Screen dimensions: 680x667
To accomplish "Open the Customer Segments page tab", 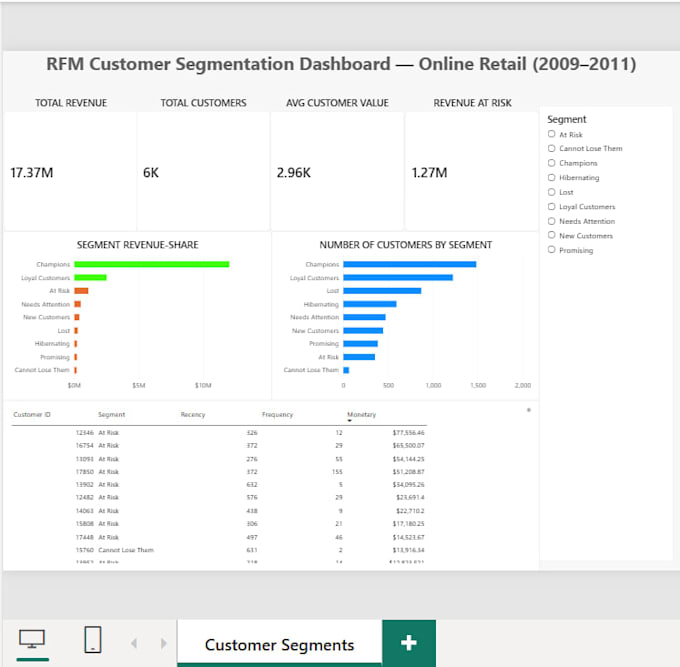I will click(x=279, y=644).
